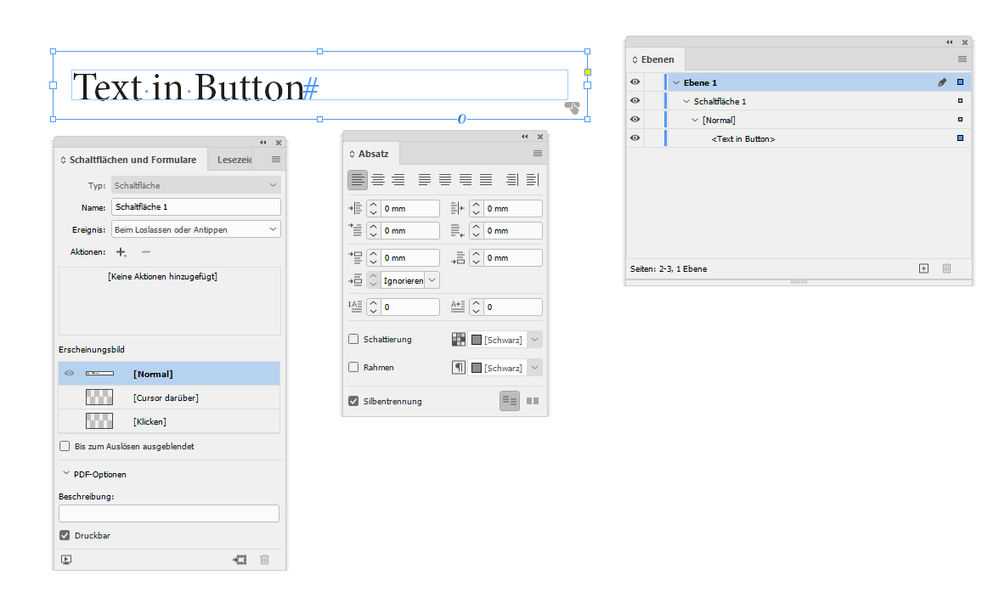Justify with last line aligned left
The width and height of the screenshot is (999, 592).
point(424,180)
